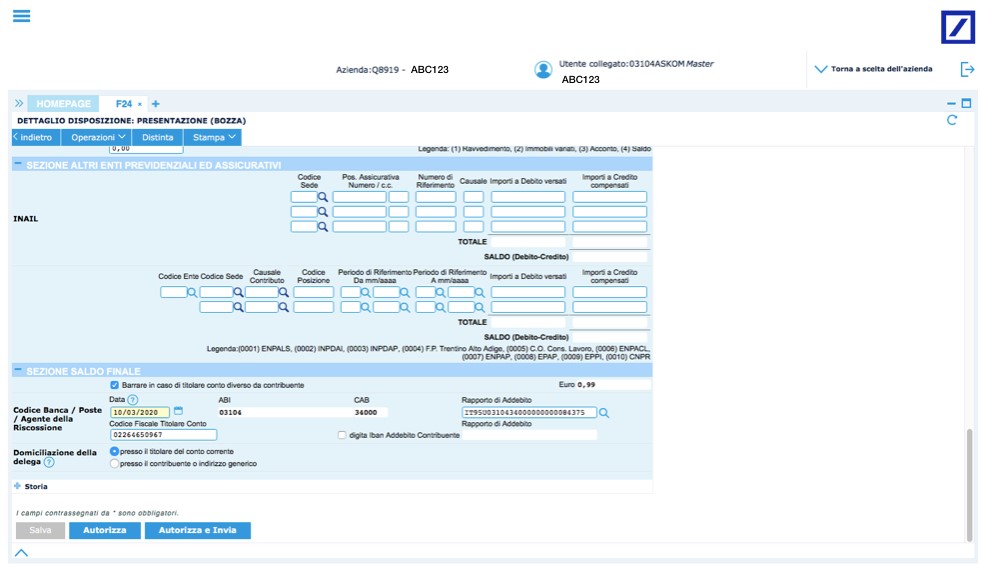Toggle 'Barrare in caso di titolare conto diverso' checkbox
Image resolution: width=982 pixels, height=581 pixels.
pos(114,385)
